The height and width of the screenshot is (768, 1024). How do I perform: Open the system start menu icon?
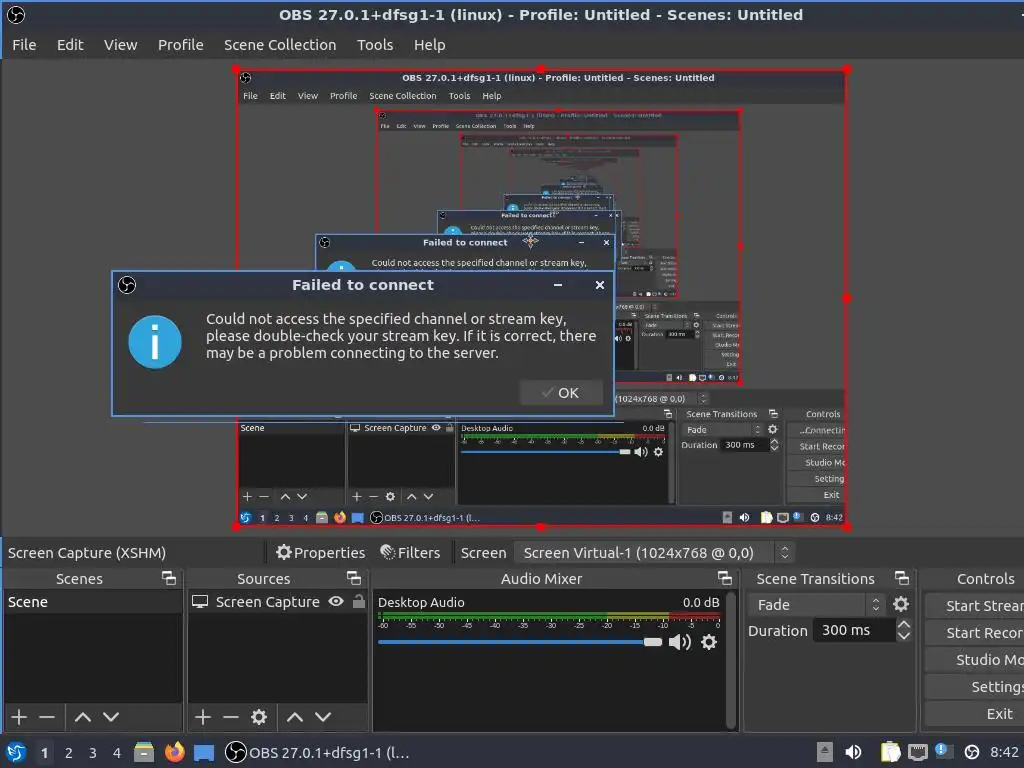pos(16,752)
